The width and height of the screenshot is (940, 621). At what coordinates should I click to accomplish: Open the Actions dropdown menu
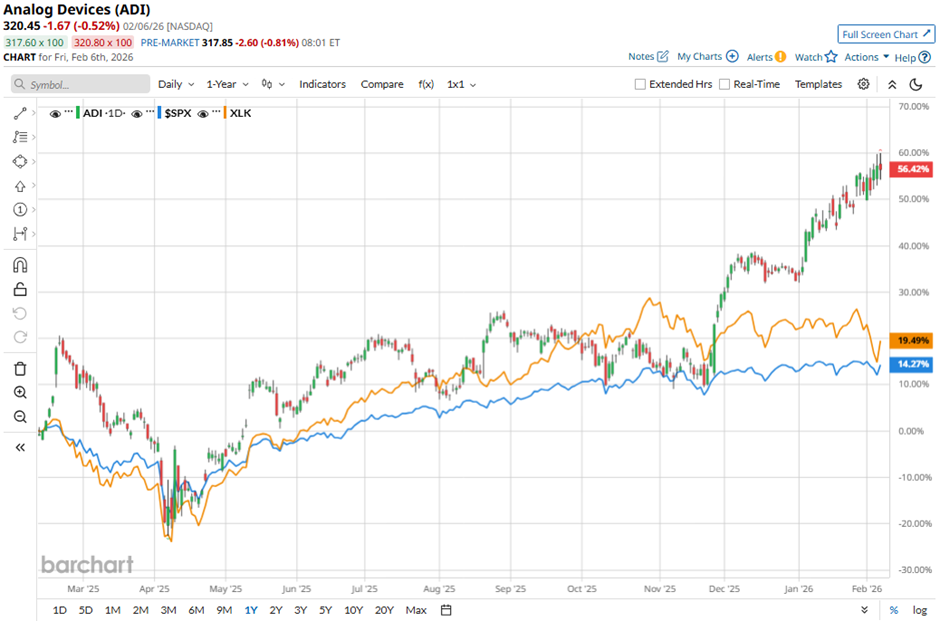point(866,57)
